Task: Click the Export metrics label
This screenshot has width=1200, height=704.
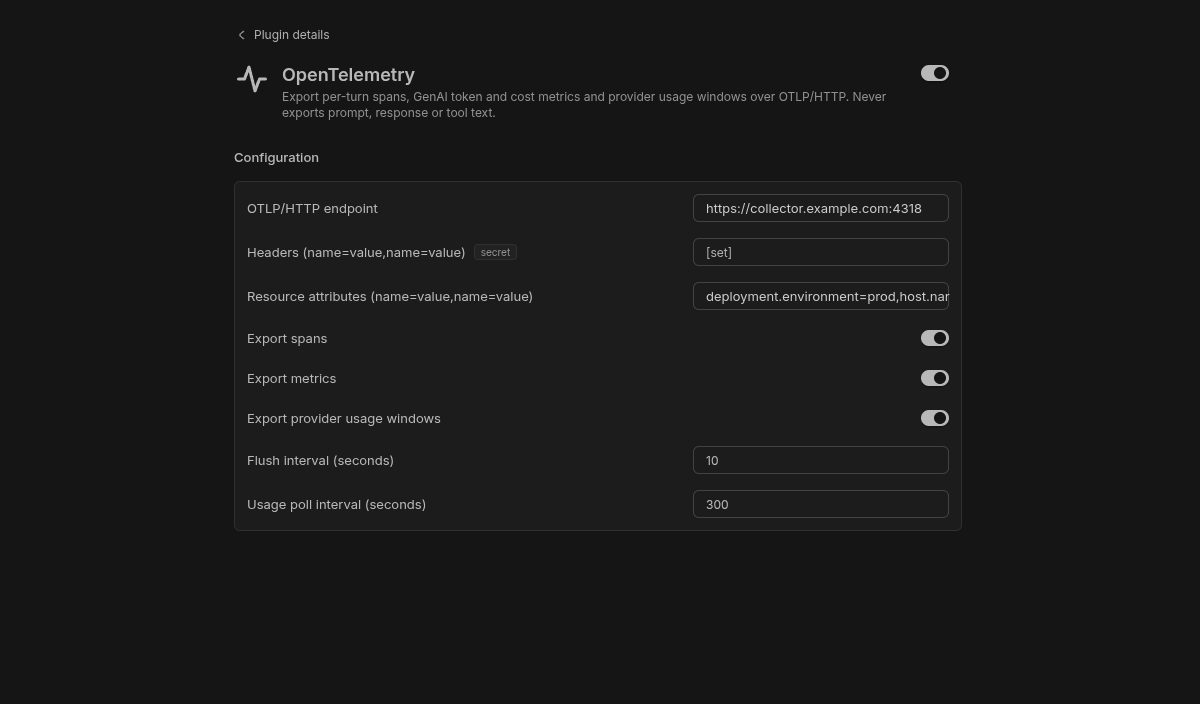Action: pos(291,378)
